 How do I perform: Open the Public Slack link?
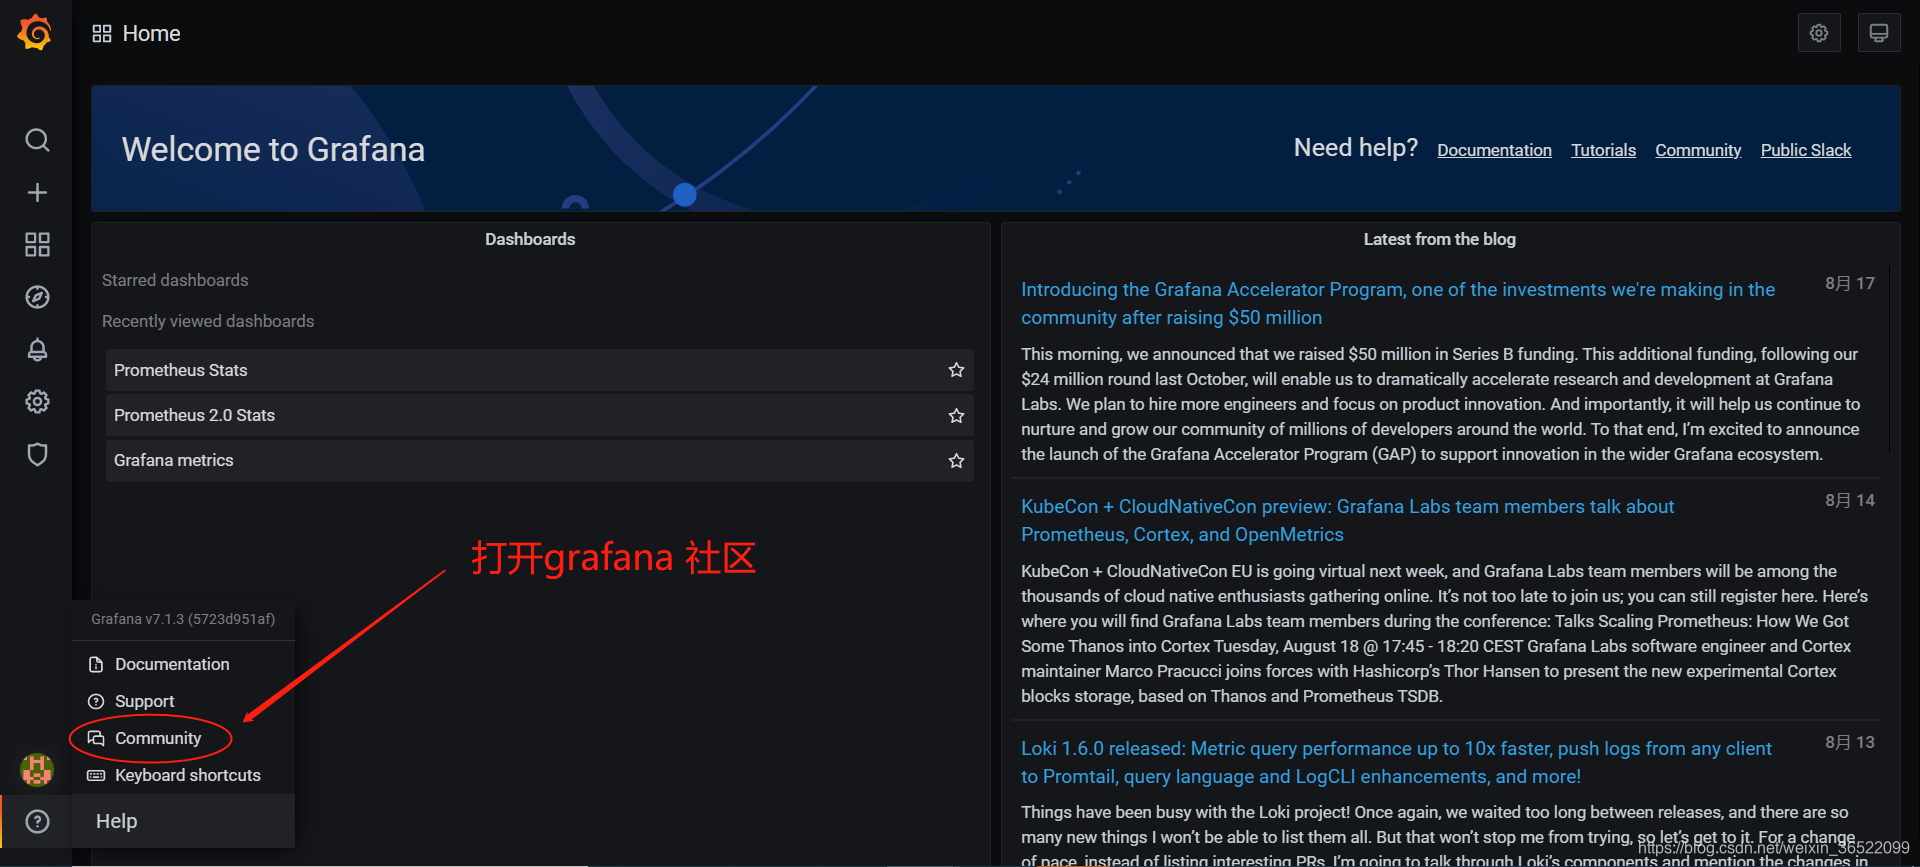1805,150
